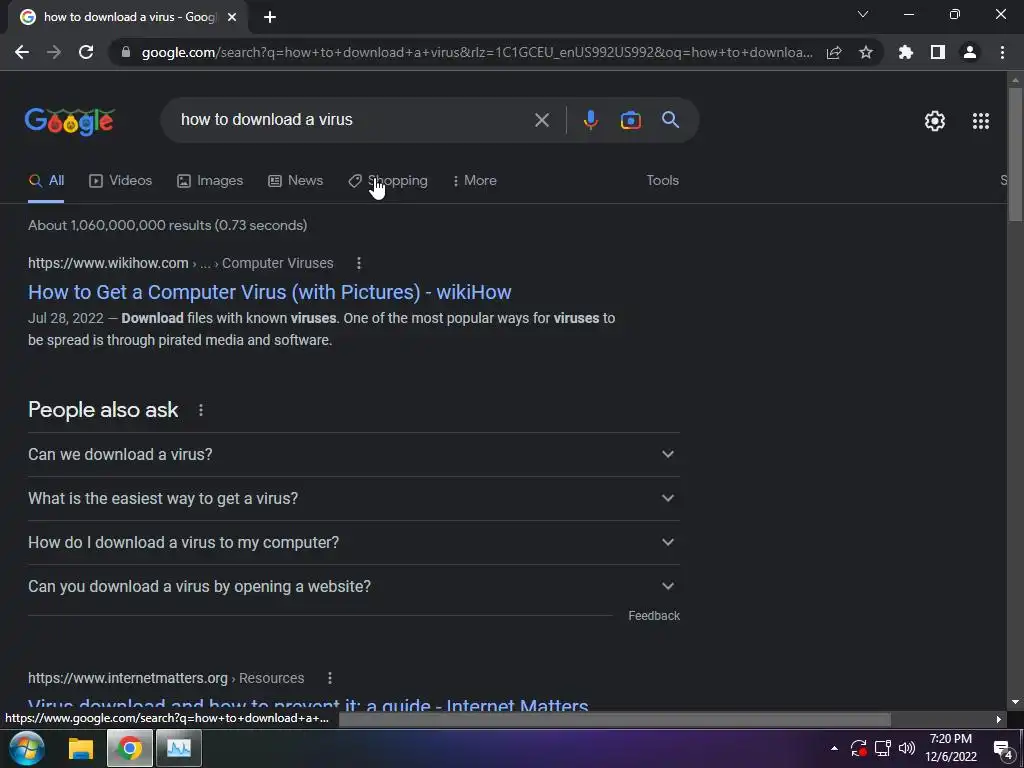Open the Chrome taskbar button

click(129, 748)
